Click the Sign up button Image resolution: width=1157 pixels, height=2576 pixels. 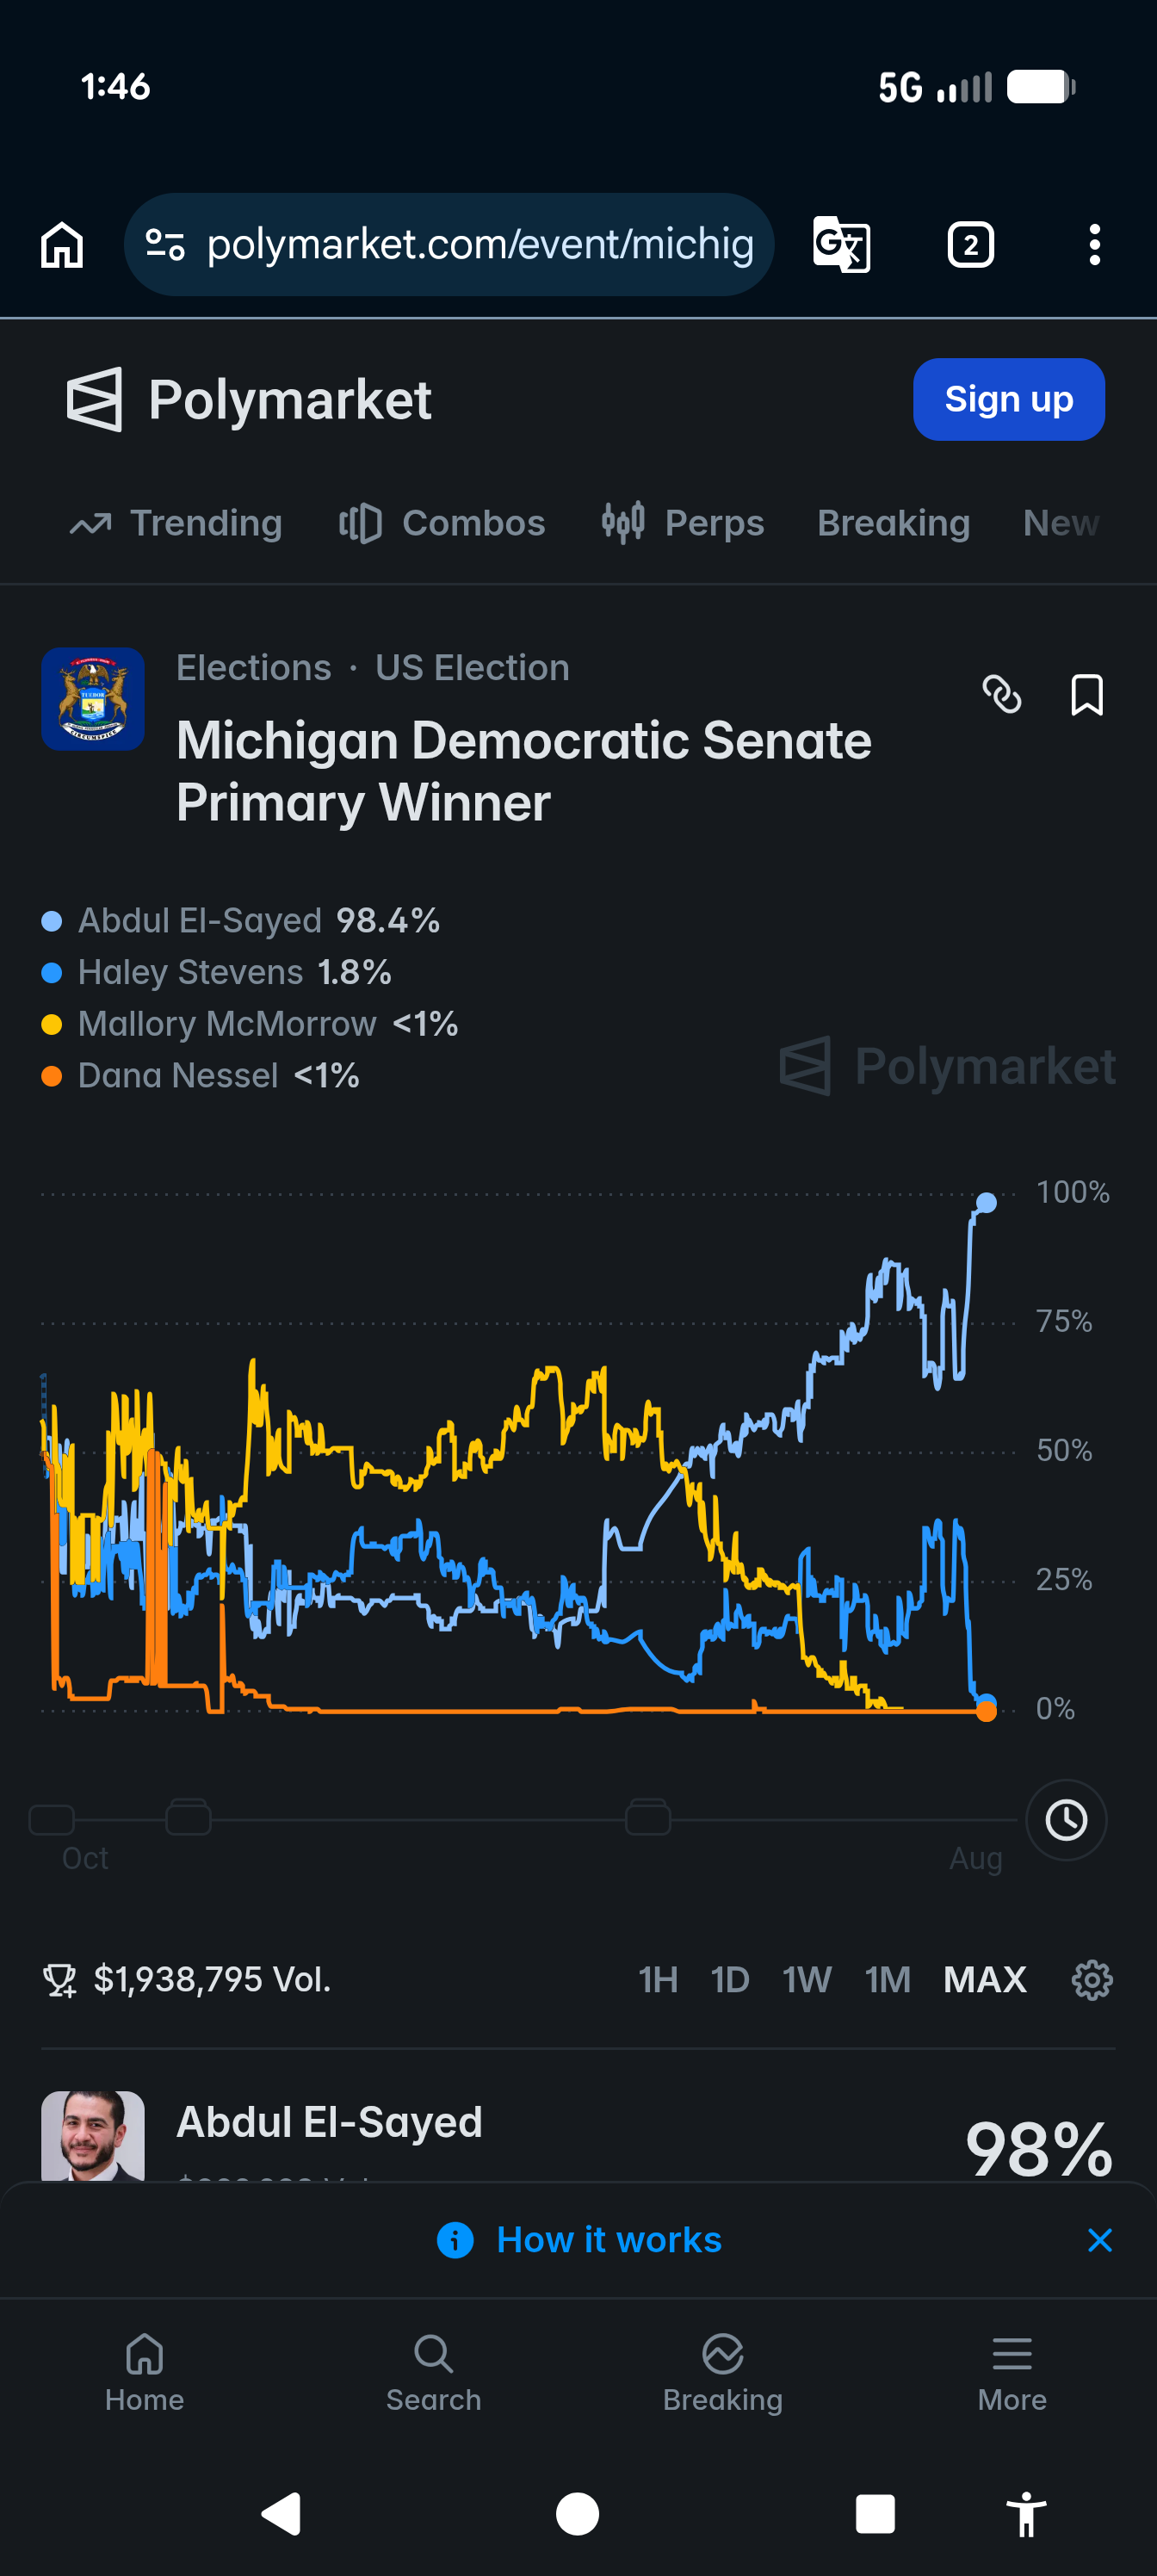click(1008, 399)
